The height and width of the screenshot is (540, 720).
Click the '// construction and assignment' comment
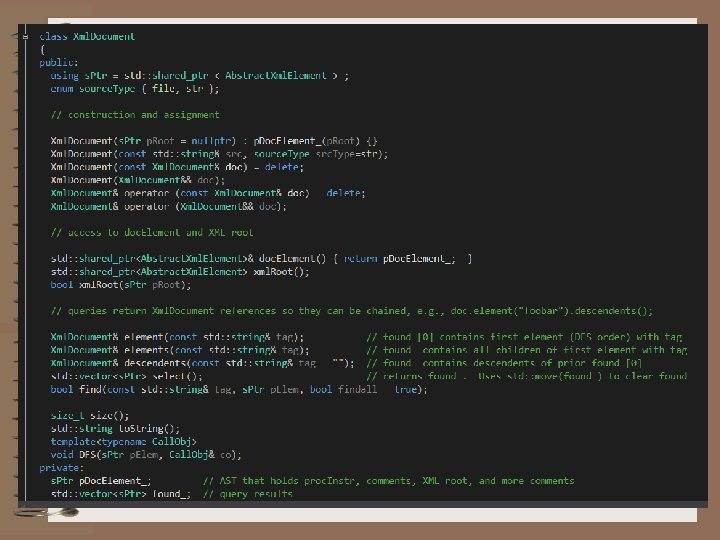135,115
